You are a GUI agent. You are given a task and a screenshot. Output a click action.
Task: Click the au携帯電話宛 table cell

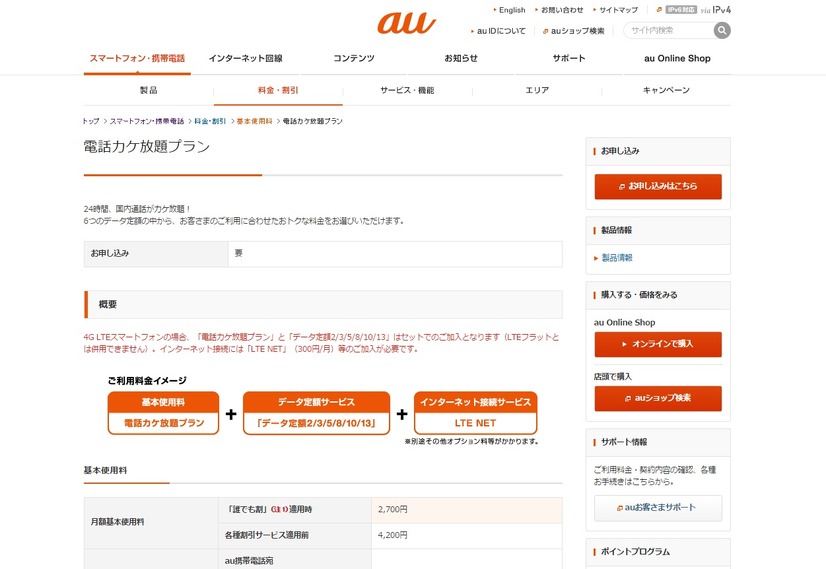(x=295, y=560)
